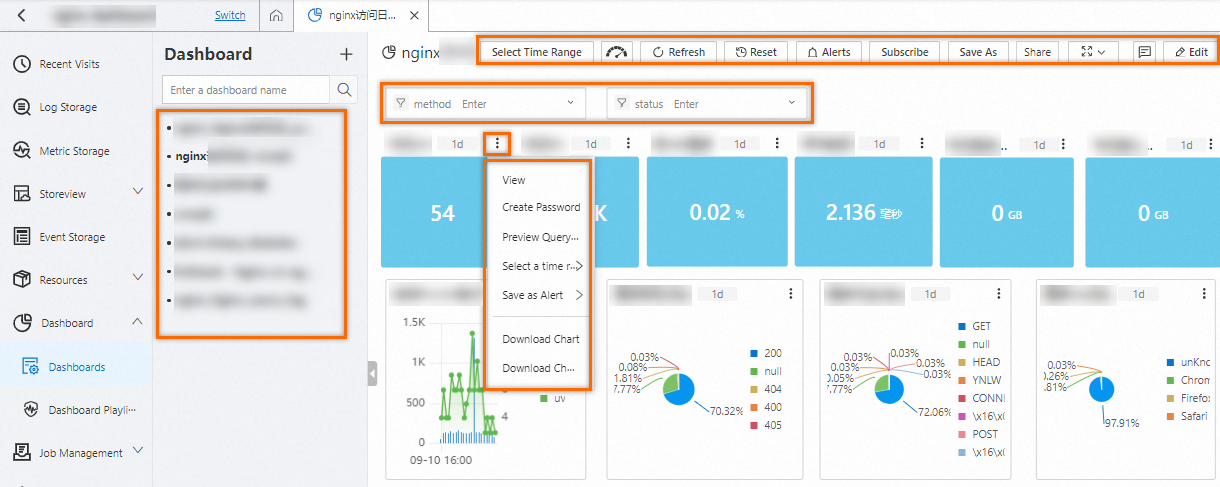Screen dimensions: 1220x487
Task: Click the dashboard search magnifier icon
Action: coord(344,90)
